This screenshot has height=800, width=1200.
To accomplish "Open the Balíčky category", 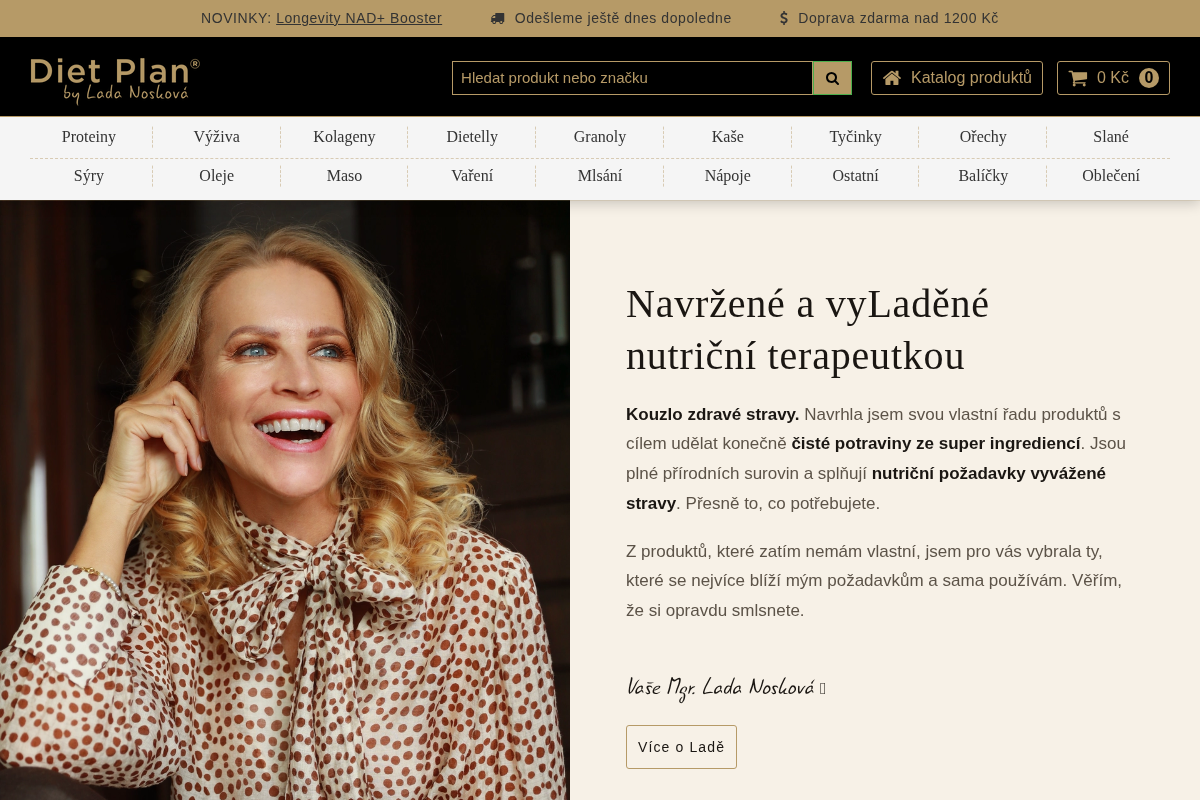I will 983,176.
